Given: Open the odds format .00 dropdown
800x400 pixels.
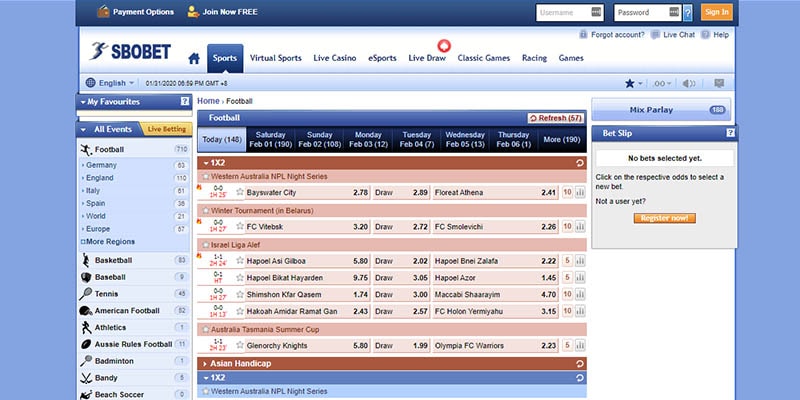Looking at the screenshot, I should (x=662, y=83).
